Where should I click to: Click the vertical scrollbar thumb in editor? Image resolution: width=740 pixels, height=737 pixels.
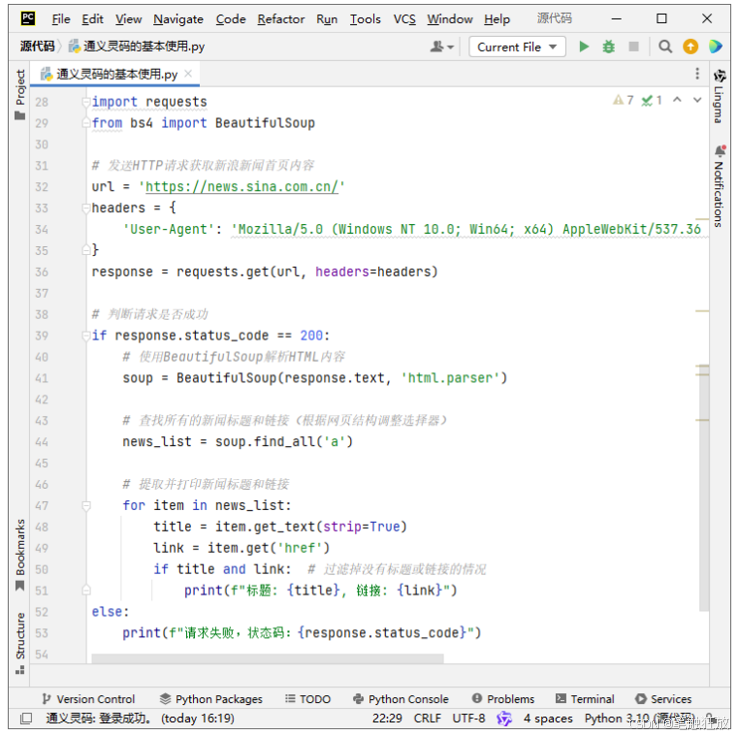(704, 488)
